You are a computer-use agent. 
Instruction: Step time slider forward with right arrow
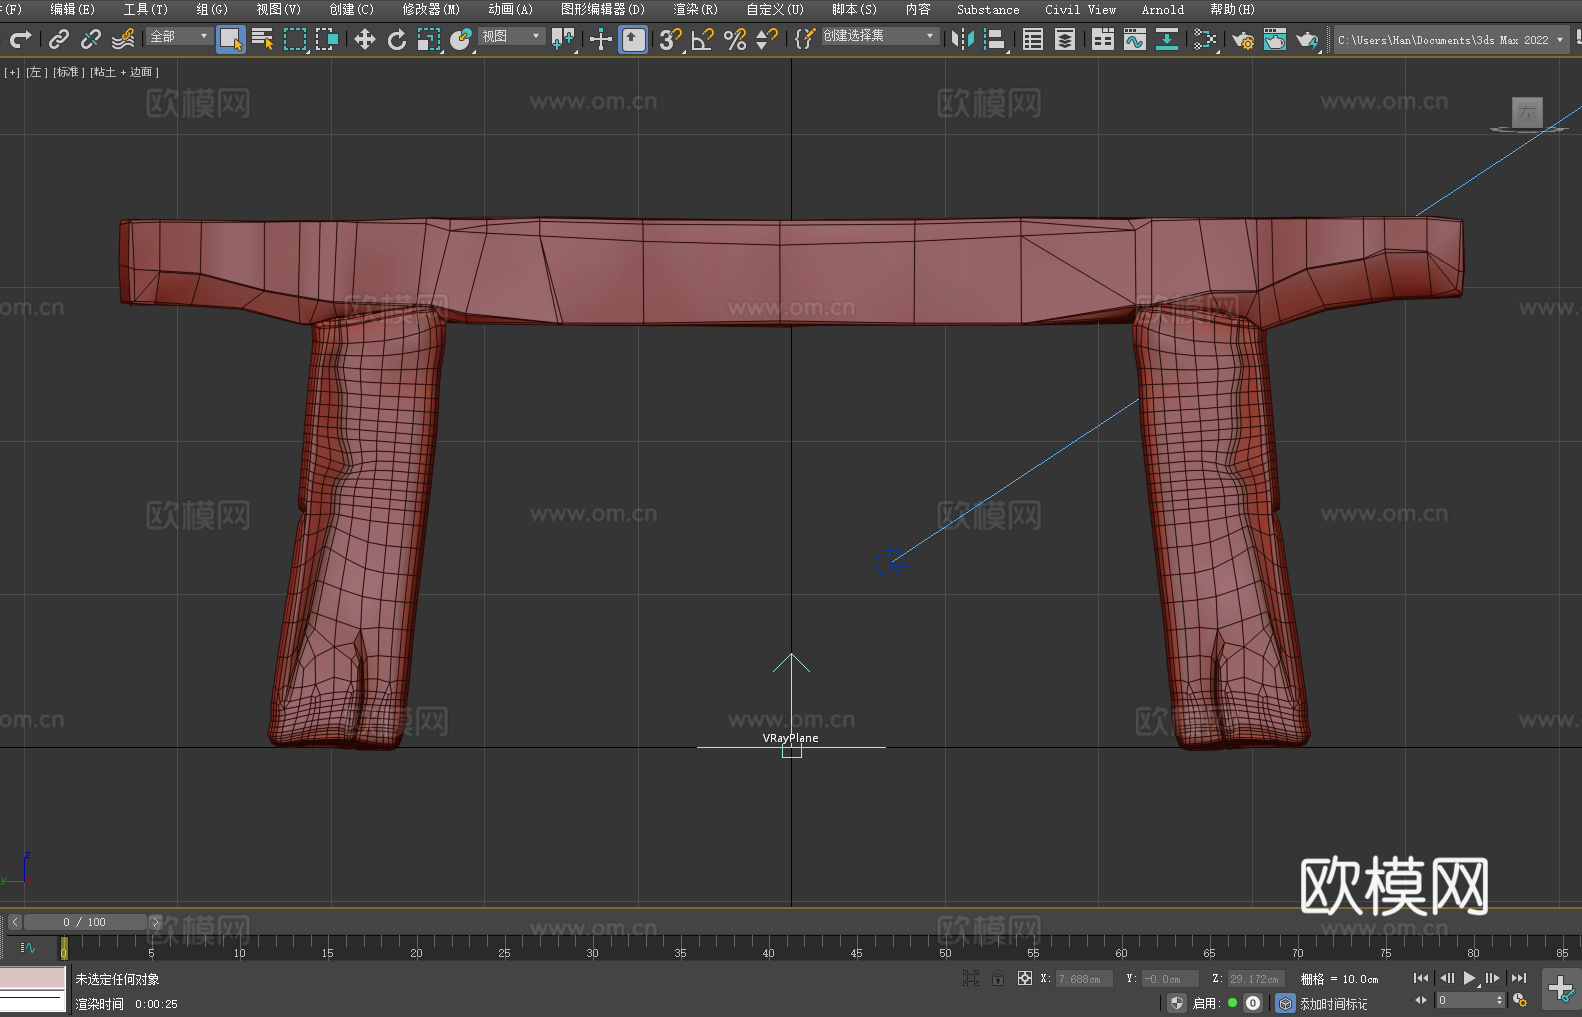tap(155, 922)
